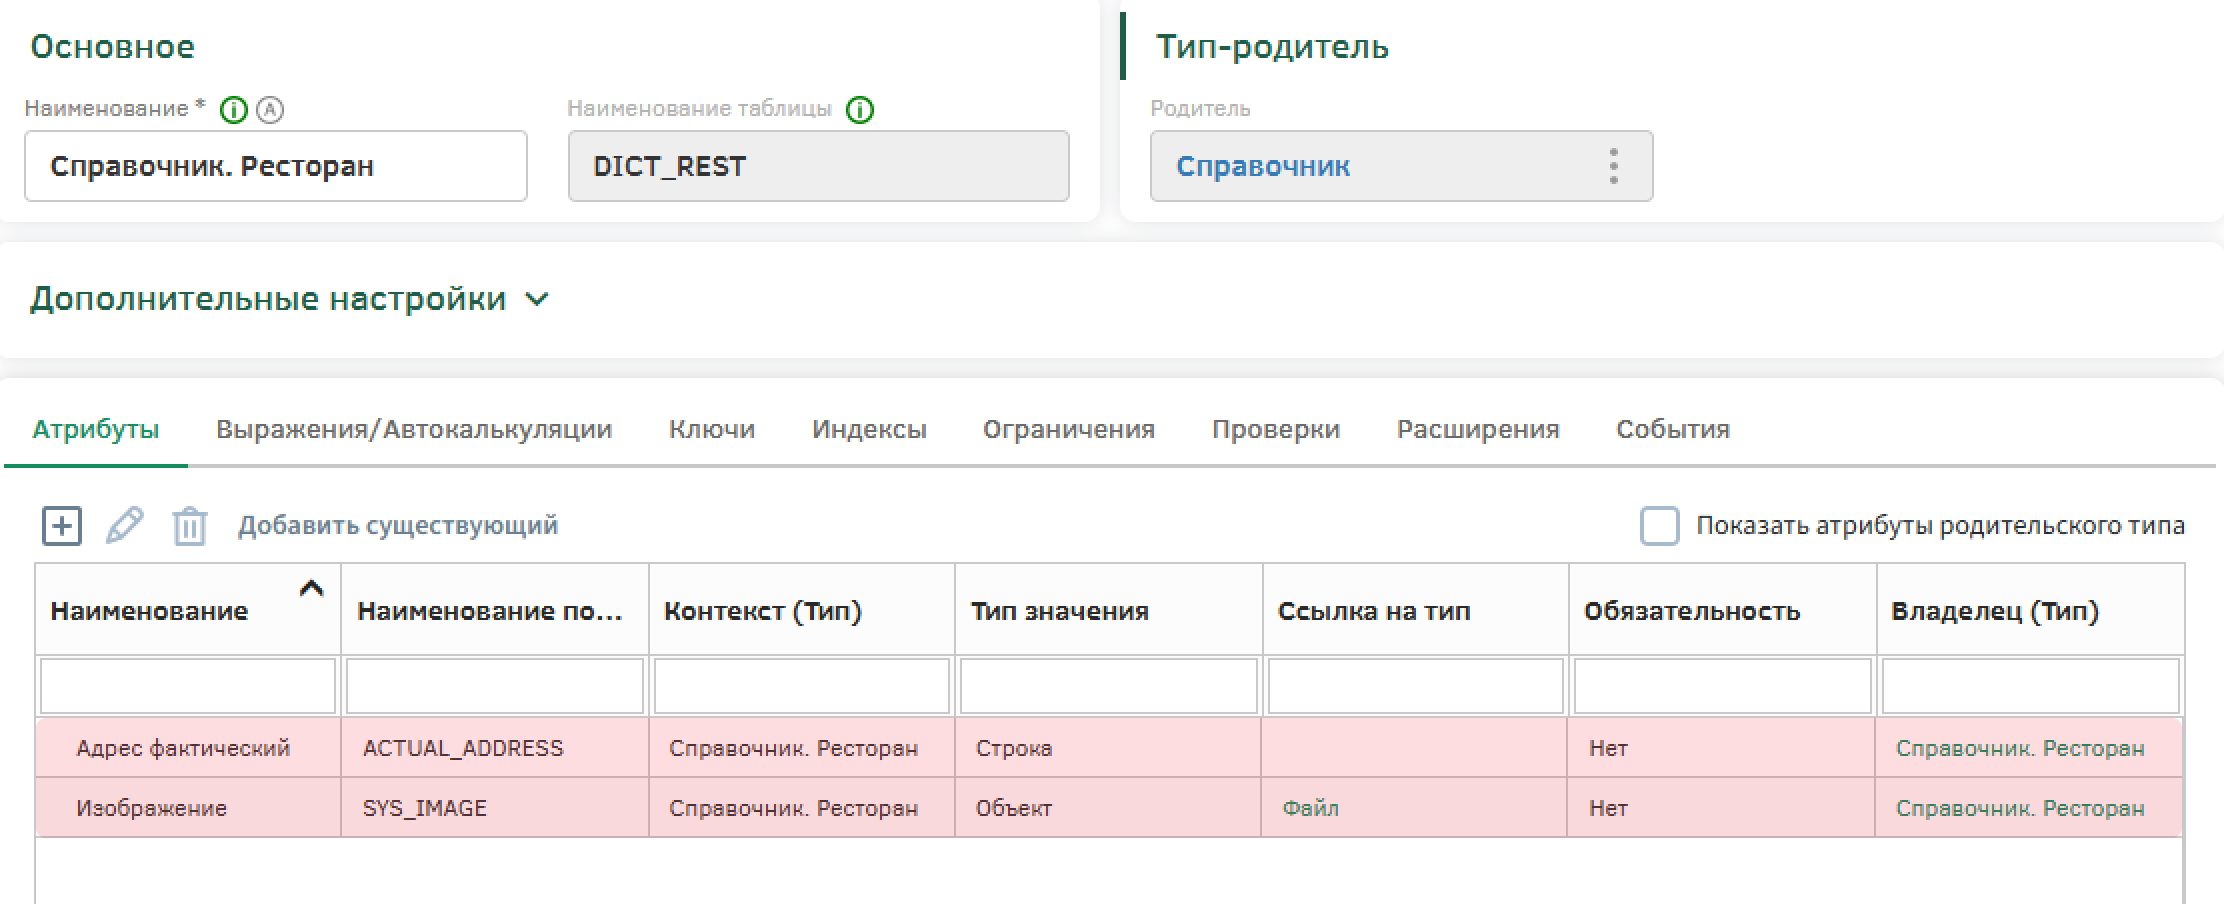2224x904 pixels.
Task: Open the Справочник parent link
Action: [1262, 166]
